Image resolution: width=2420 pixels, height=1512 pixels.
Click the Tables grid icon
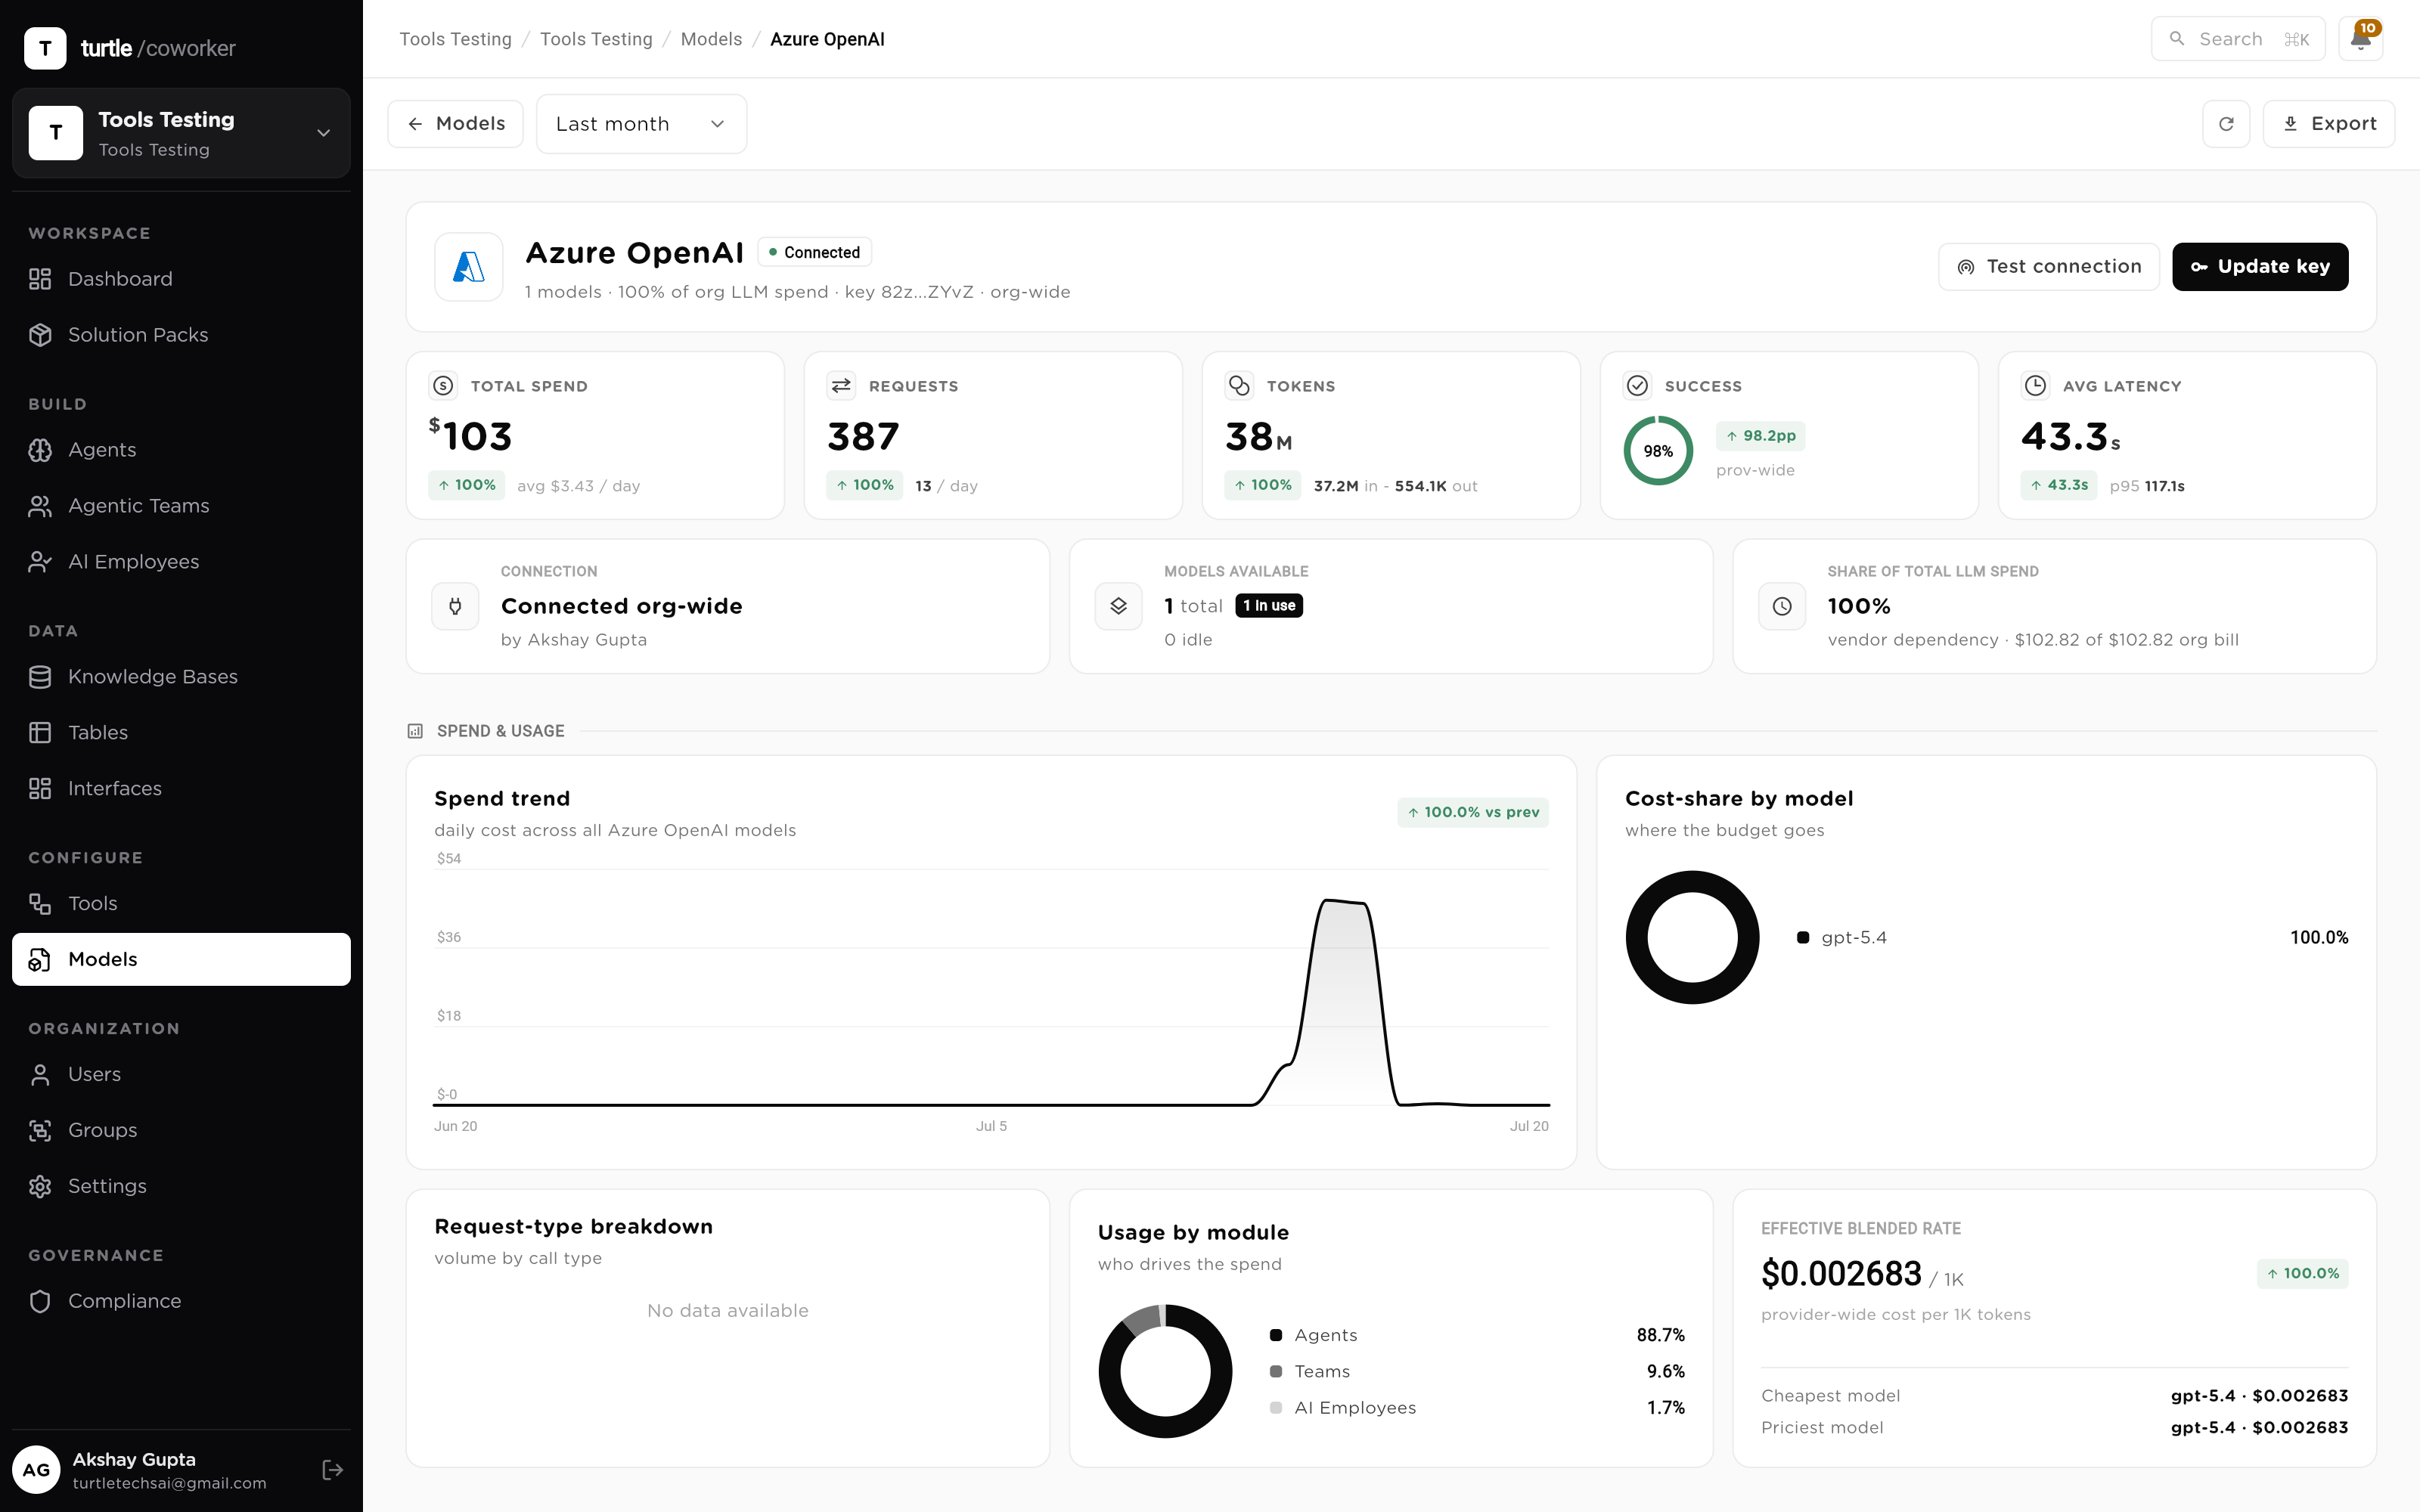click(x=40, y=733)
